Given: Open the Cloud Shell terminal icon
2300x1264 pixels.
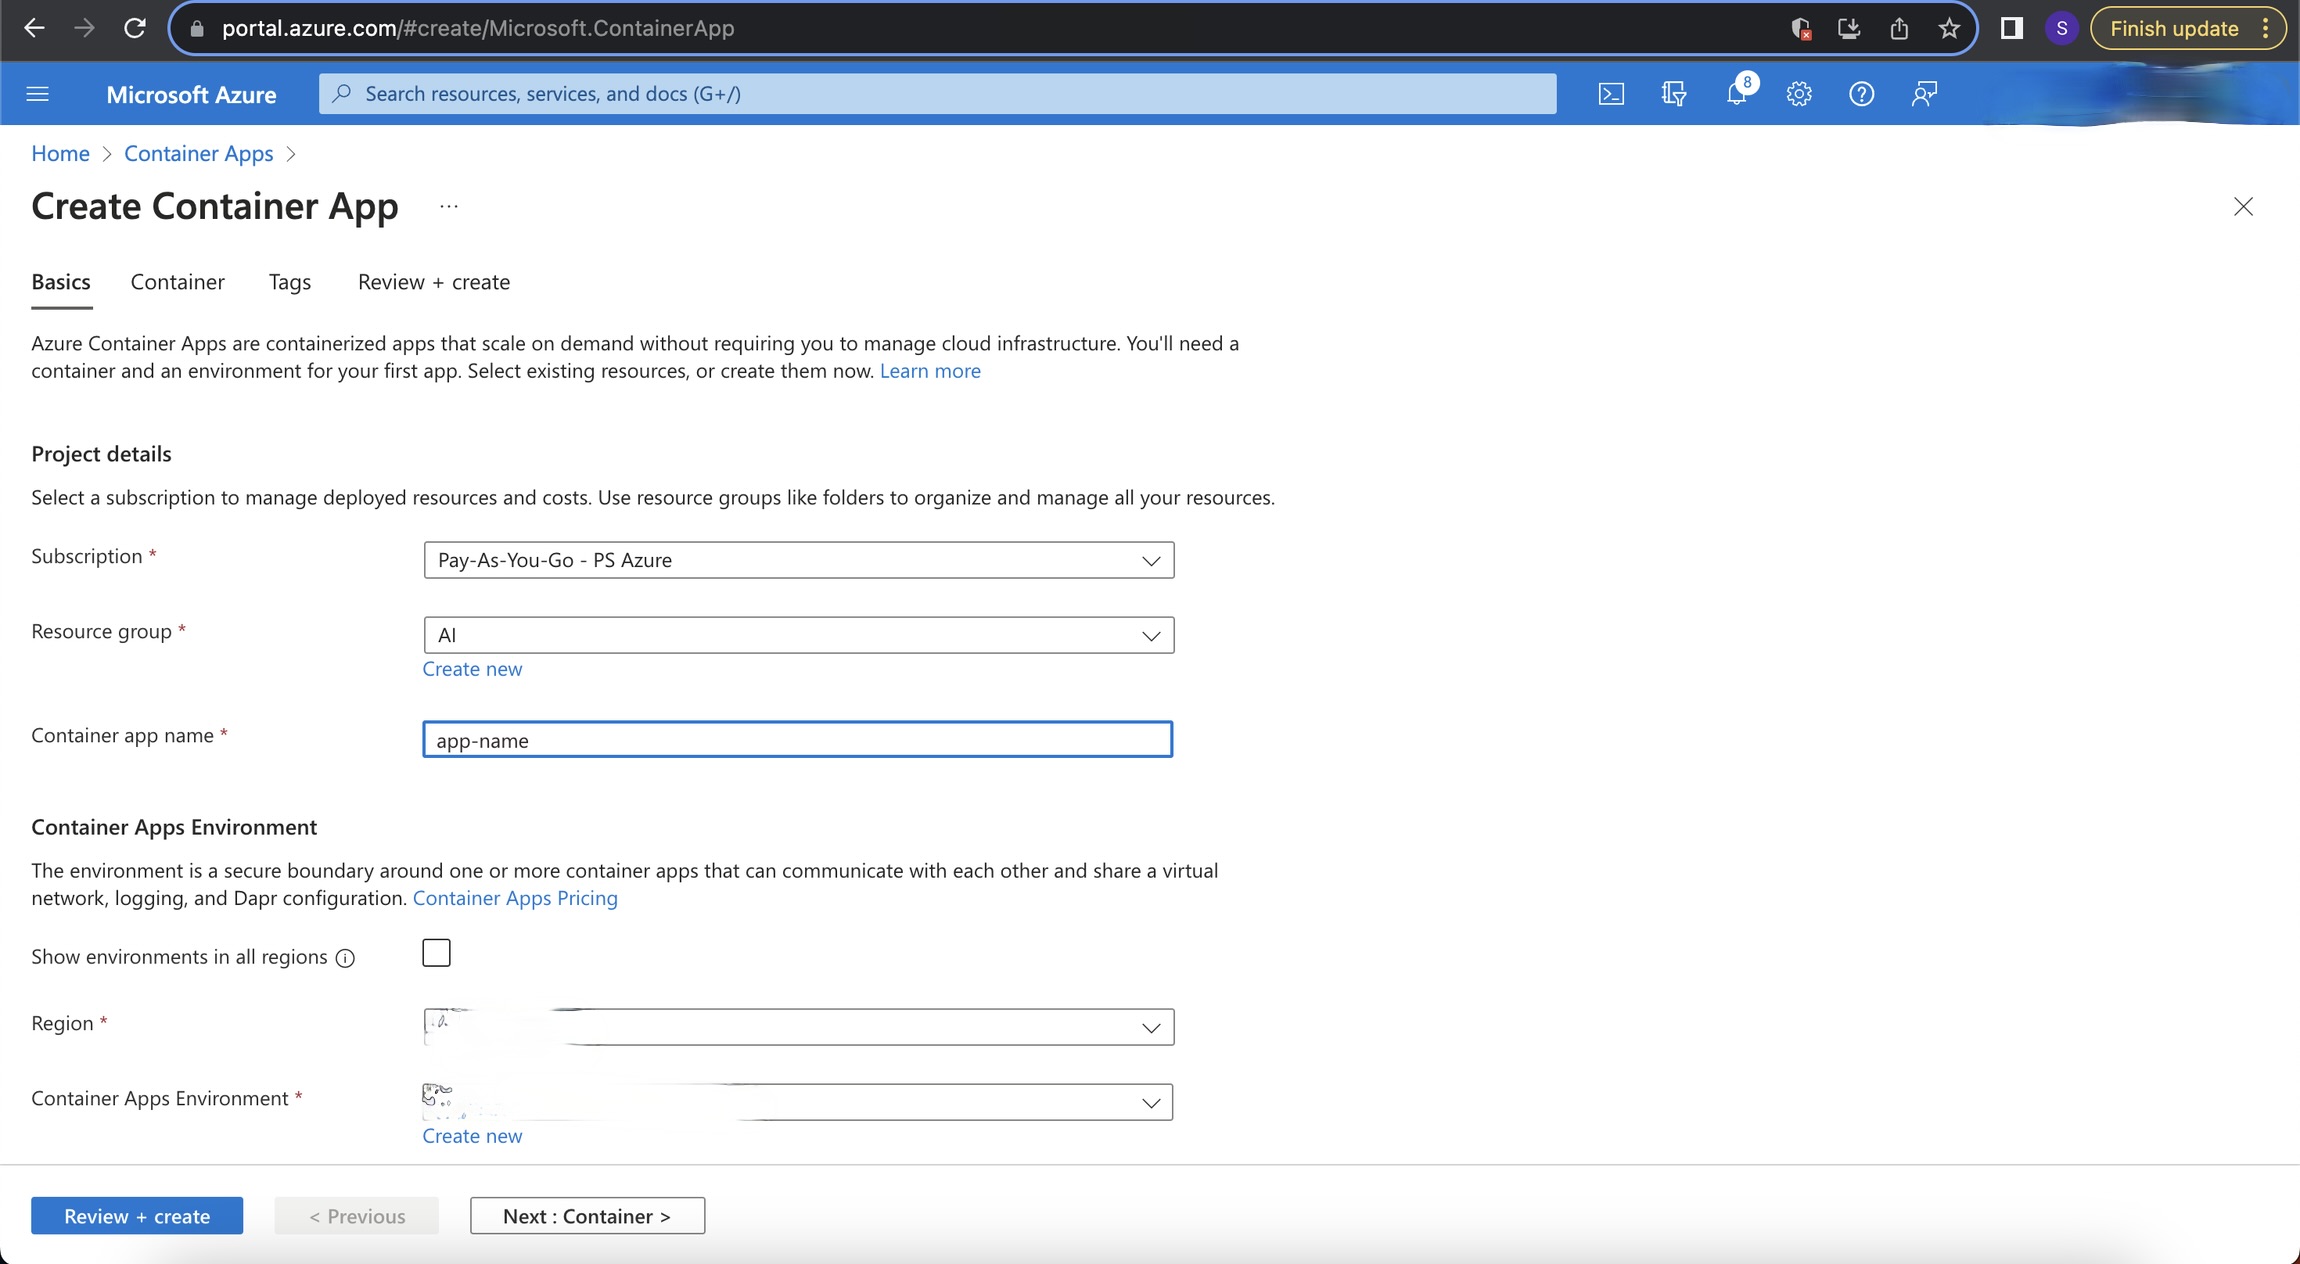Looking at the screenshot, I should [x=1611, y=93].
